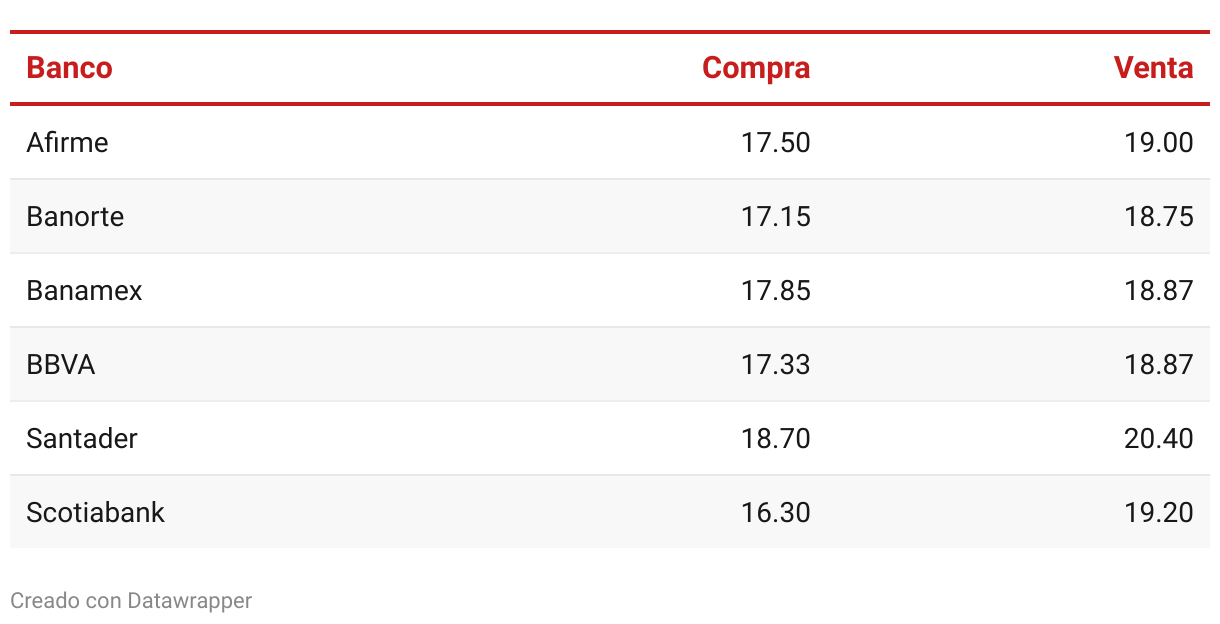
Task: Click the Compra column header
Action: pos(756,68)
